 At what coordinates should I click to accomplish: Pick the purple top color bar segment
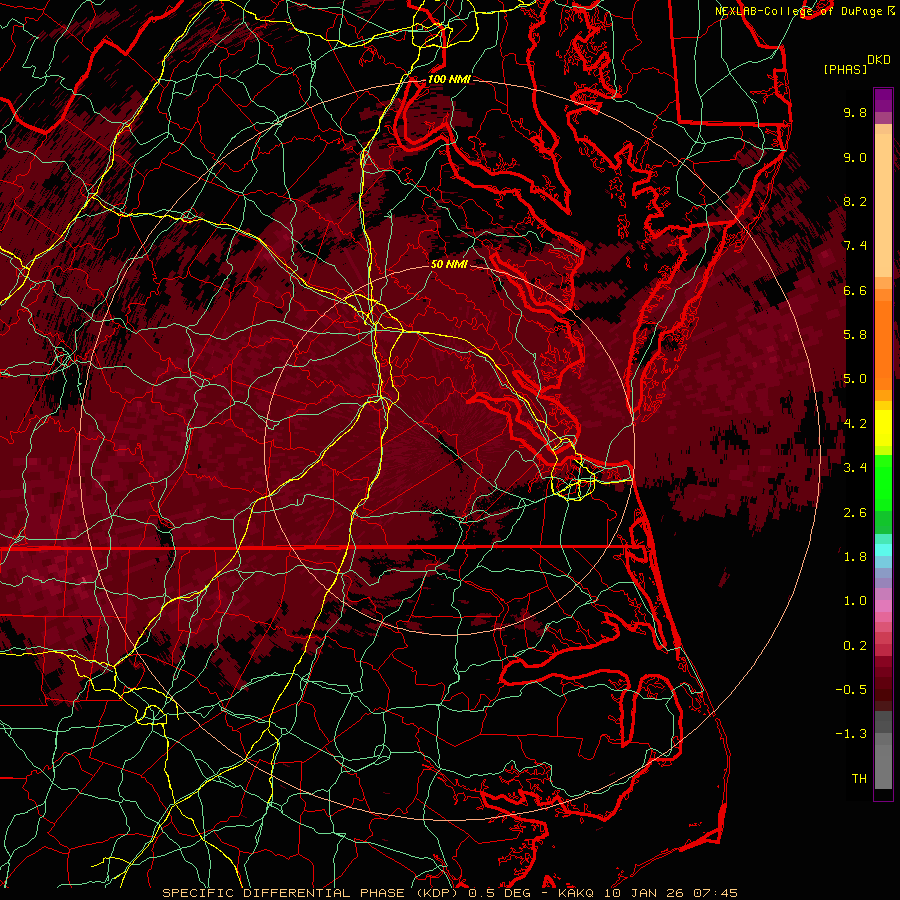point(883,100)
